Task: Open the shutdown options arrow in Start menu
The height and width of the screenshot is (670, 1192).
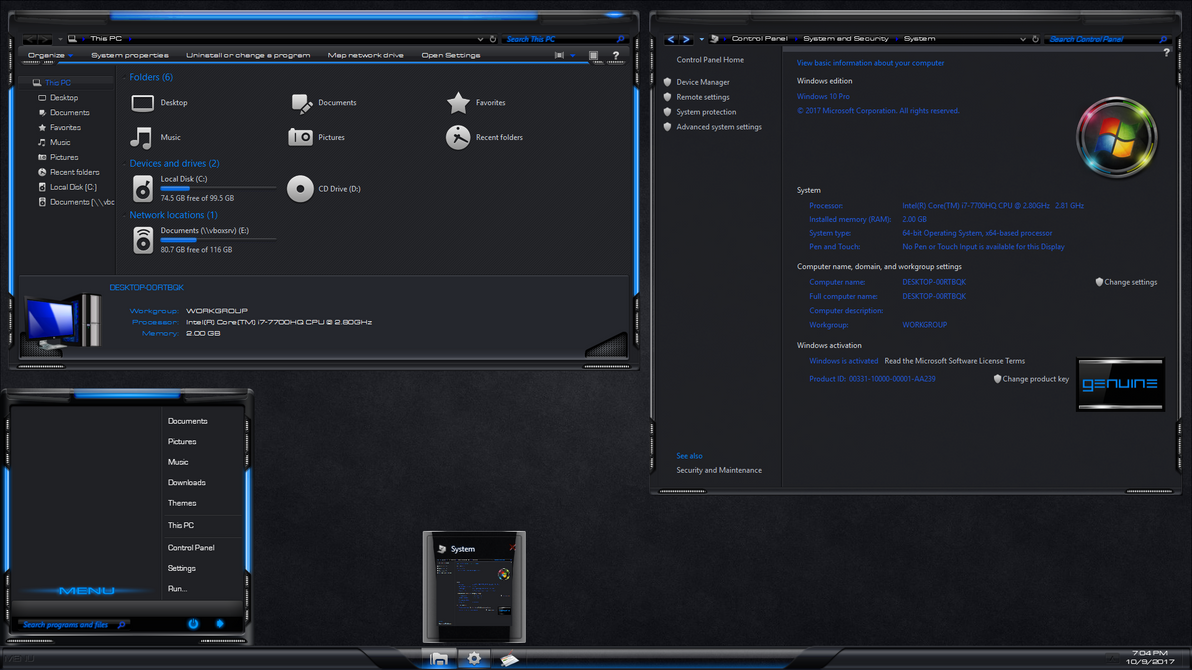Action: [x=220, y=624]
